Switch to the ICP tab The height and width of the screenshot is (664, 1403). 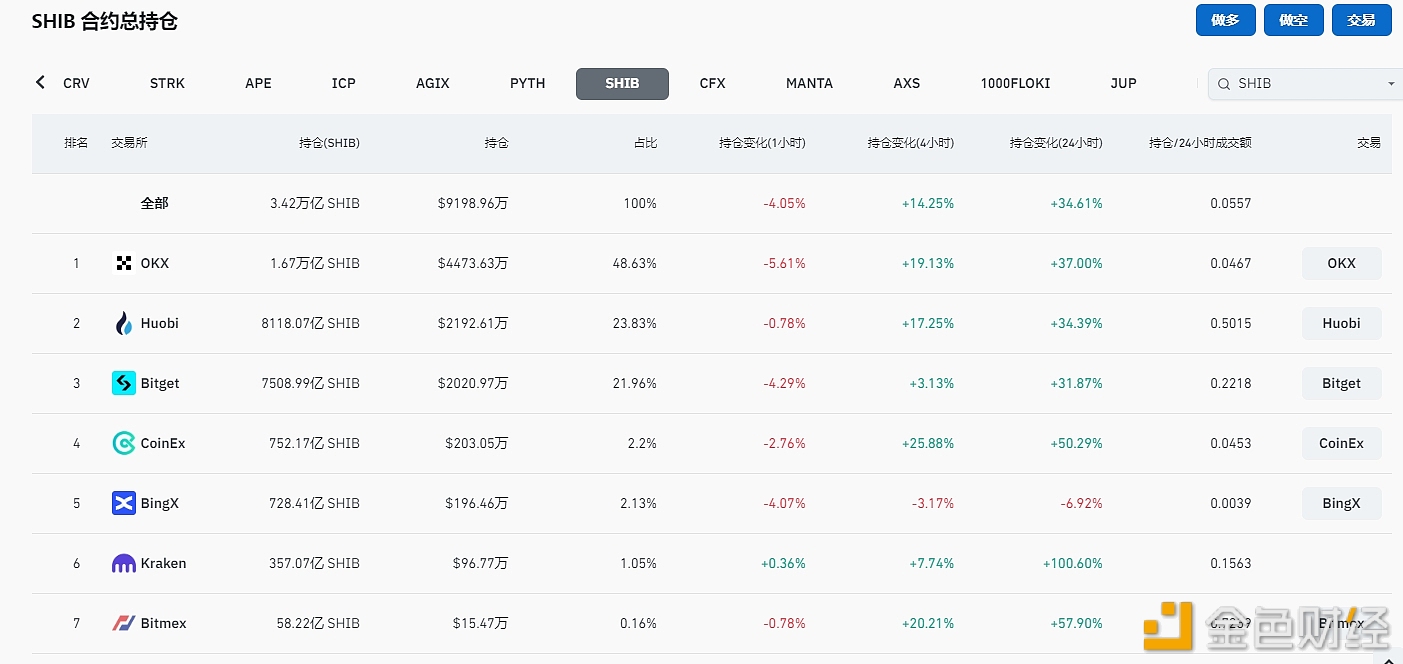coord(344,84)
